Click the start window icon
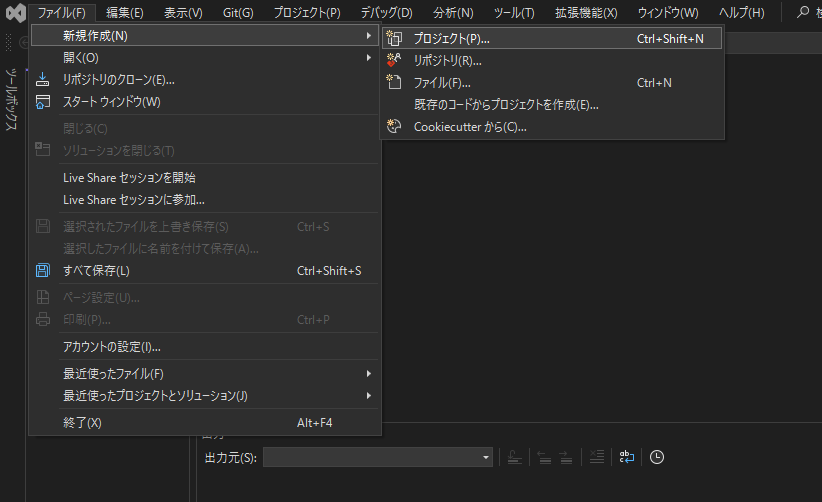 pos(43,102)
